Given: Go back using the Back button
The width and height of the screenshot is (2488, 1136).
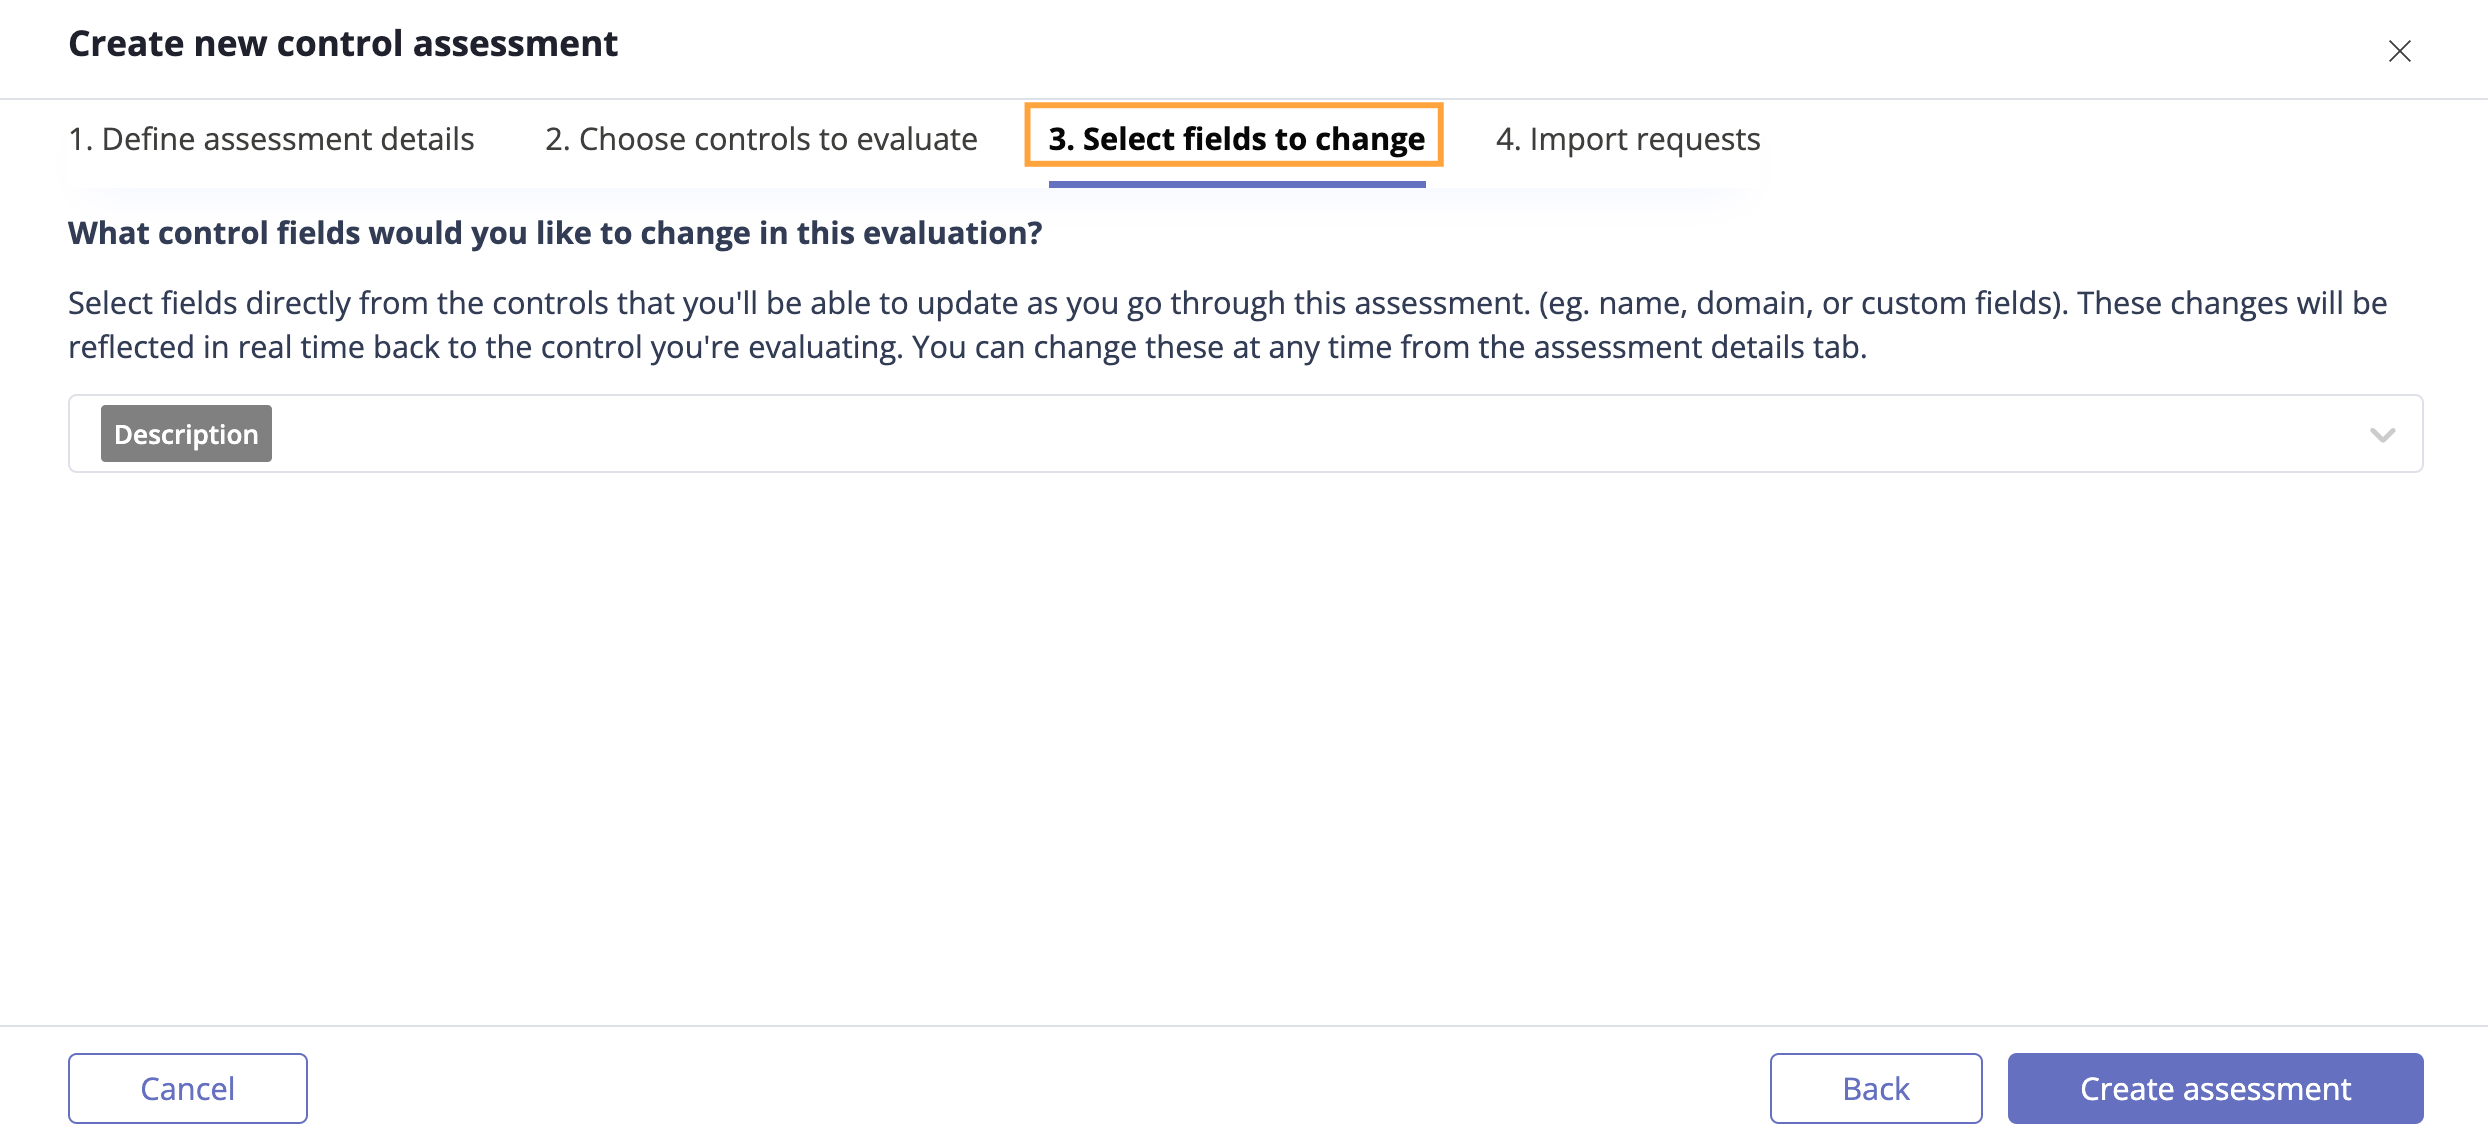Looking at the screenshot, I should pyautogui.click(x=1875, y=1088).
